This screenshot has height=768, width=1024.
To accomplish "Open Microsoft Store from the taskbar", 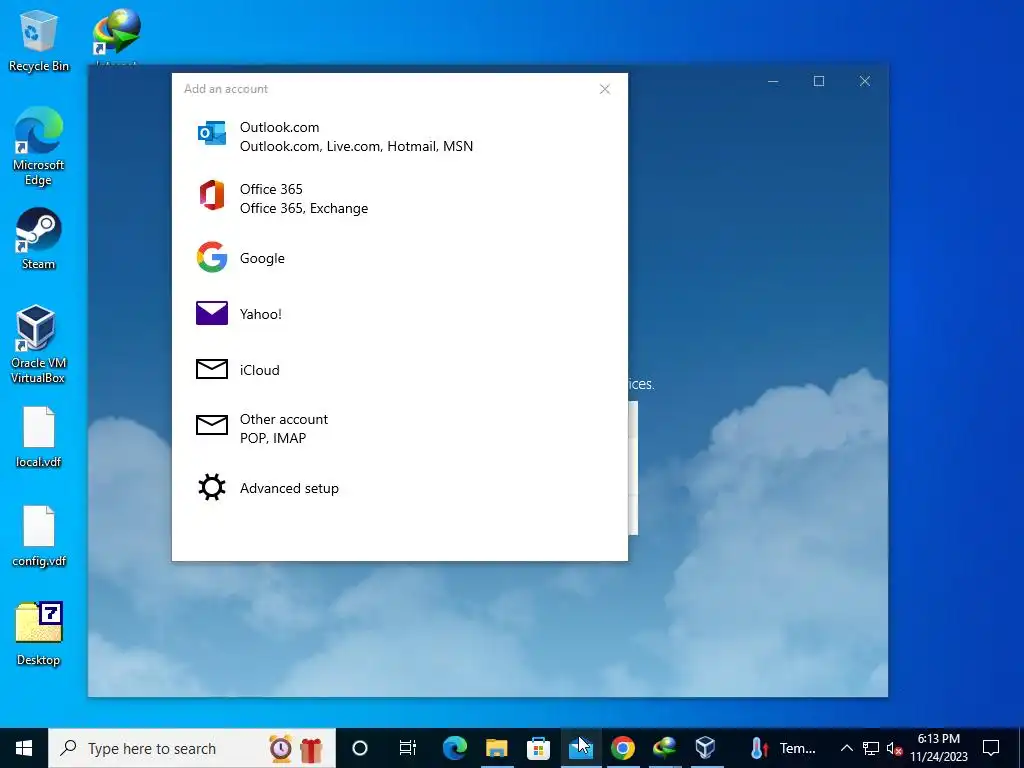I will (538, 748).
